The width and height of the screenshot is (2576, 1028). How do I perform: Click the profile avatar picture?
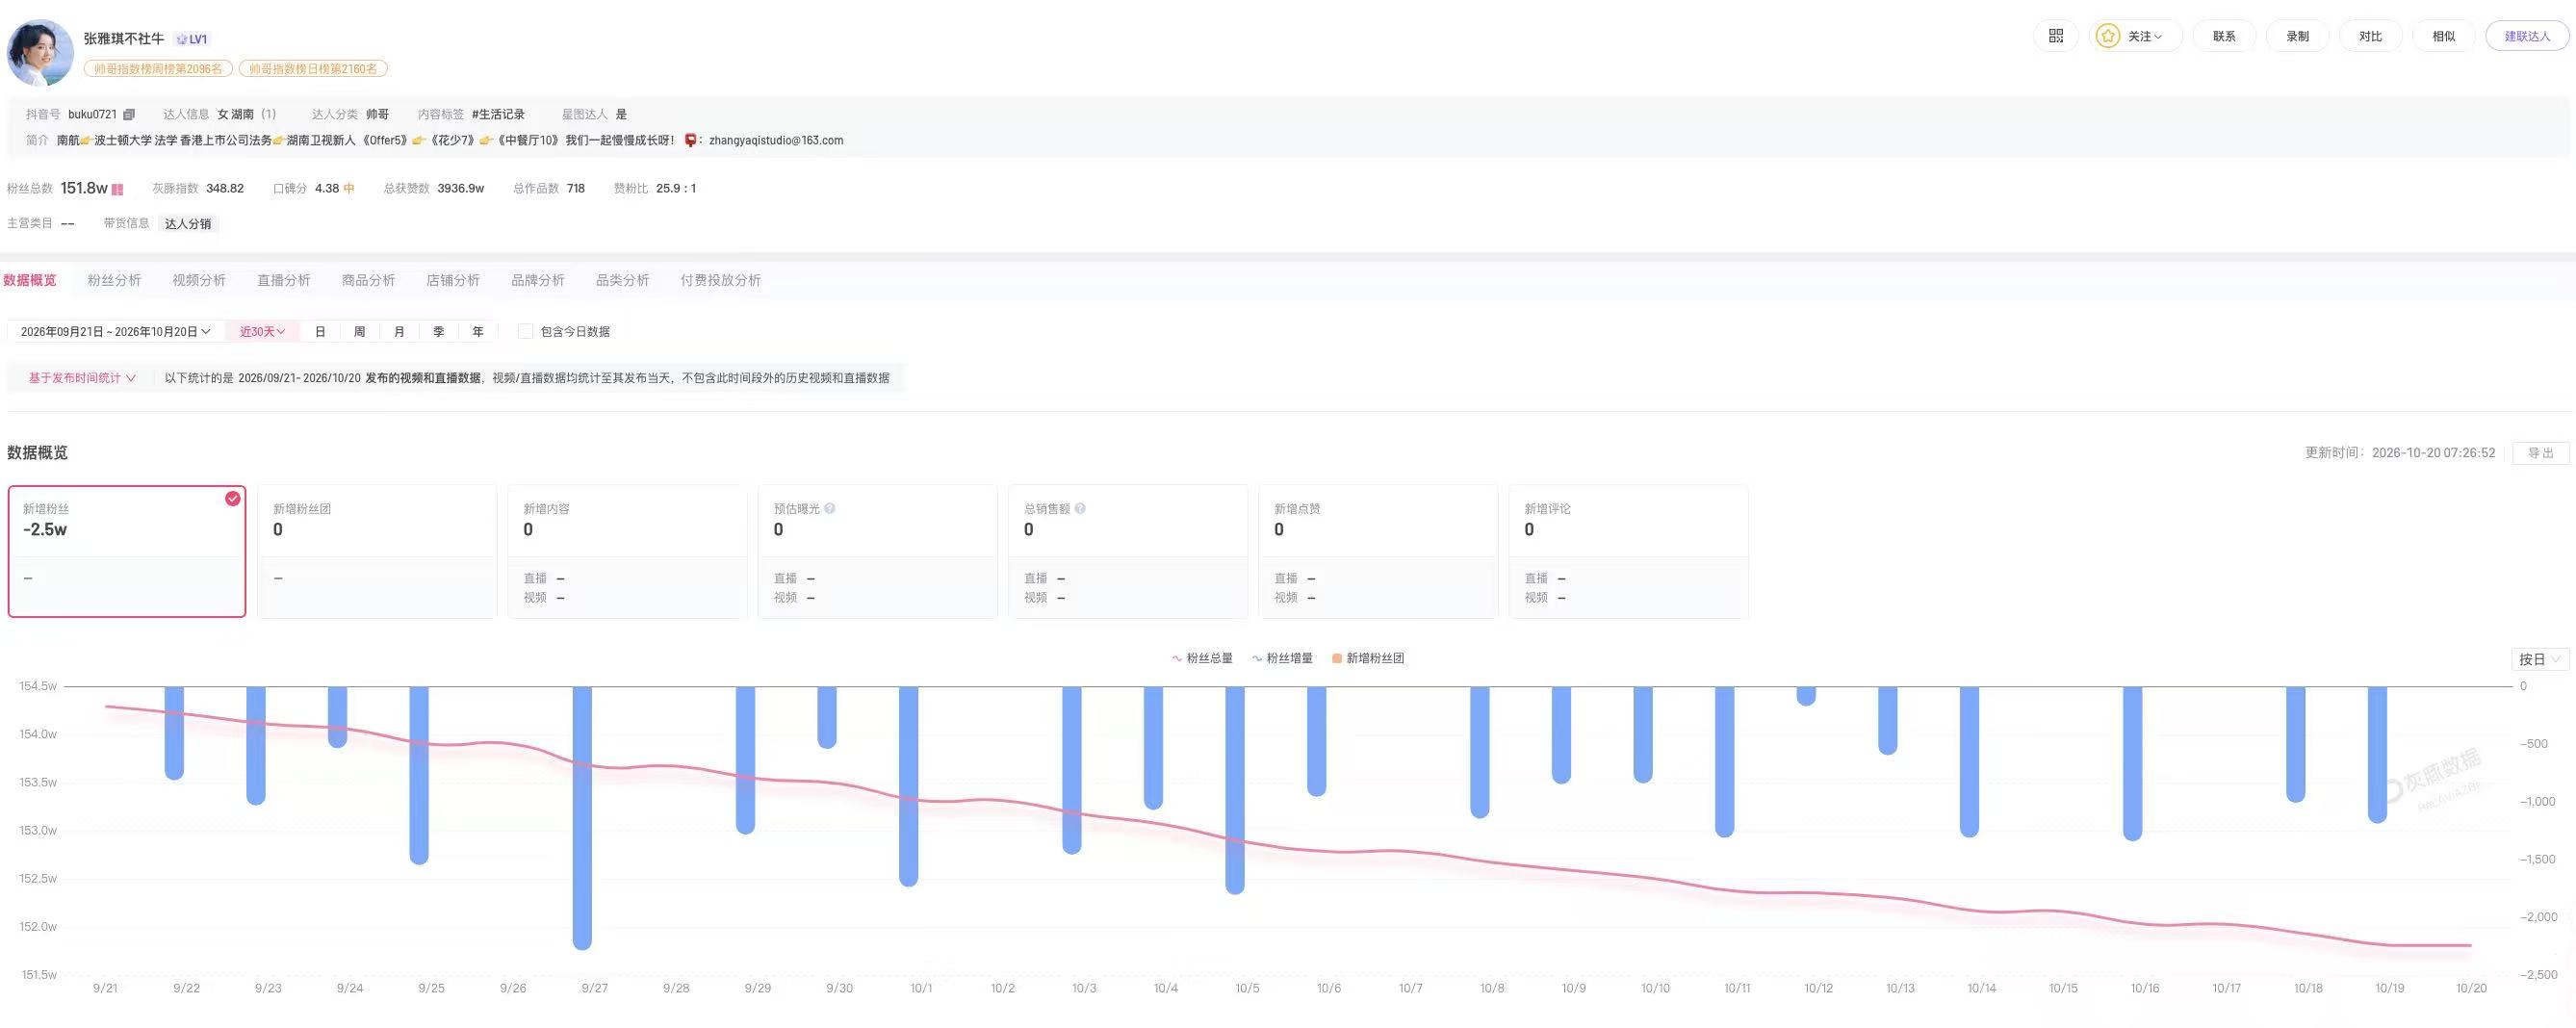pos(41,52)
